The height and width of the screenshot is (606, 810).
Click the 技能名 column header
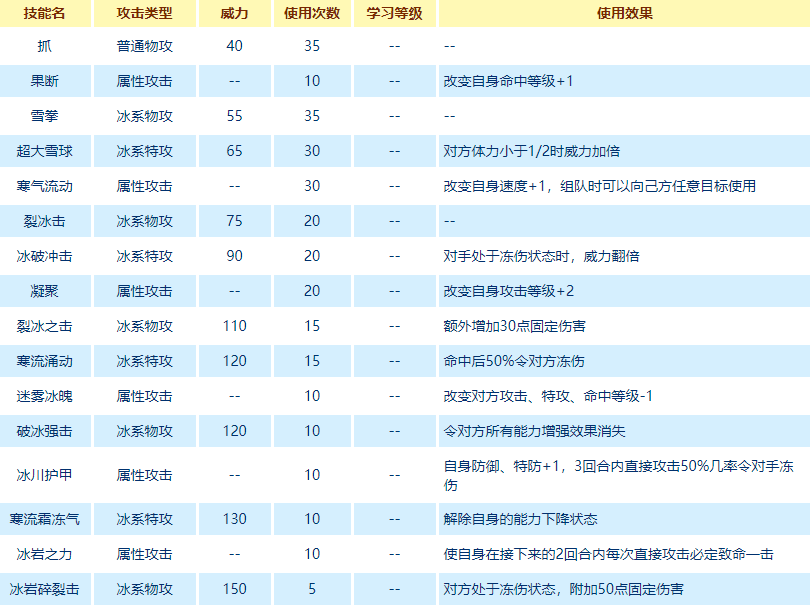point(45,14)
